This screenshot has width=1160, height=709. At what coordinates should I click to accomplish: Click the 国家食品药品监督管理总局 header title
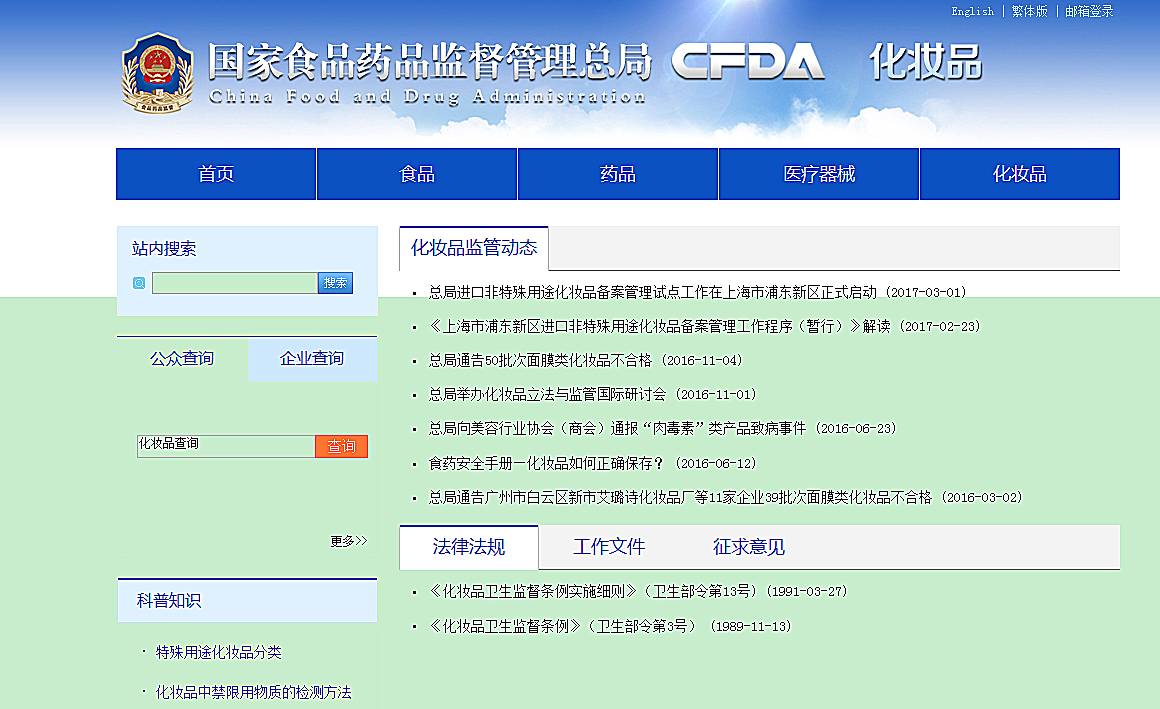click(429, 61)
